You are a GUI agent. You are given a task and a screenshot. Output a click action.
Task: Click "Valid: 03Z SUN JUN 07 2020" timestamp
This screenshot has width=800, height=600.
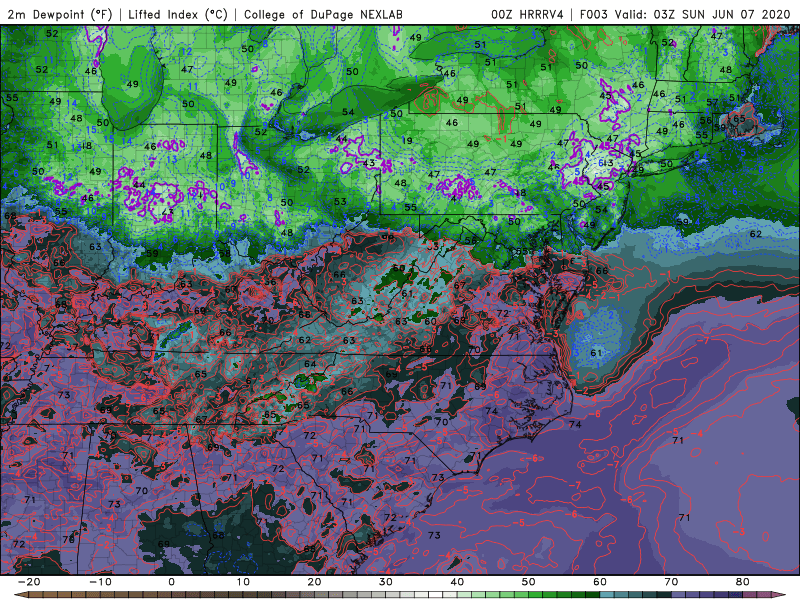coord(702,14)
